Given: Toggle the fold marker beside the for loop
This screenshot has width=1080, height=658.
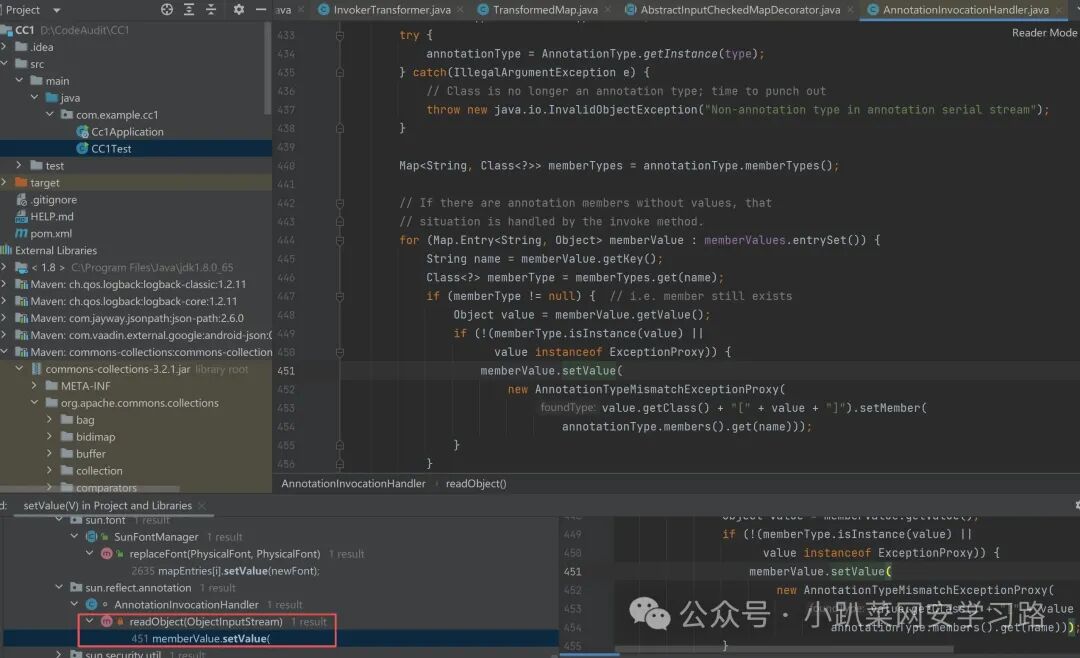Looking at the screenshot, I should pos(340,240).
